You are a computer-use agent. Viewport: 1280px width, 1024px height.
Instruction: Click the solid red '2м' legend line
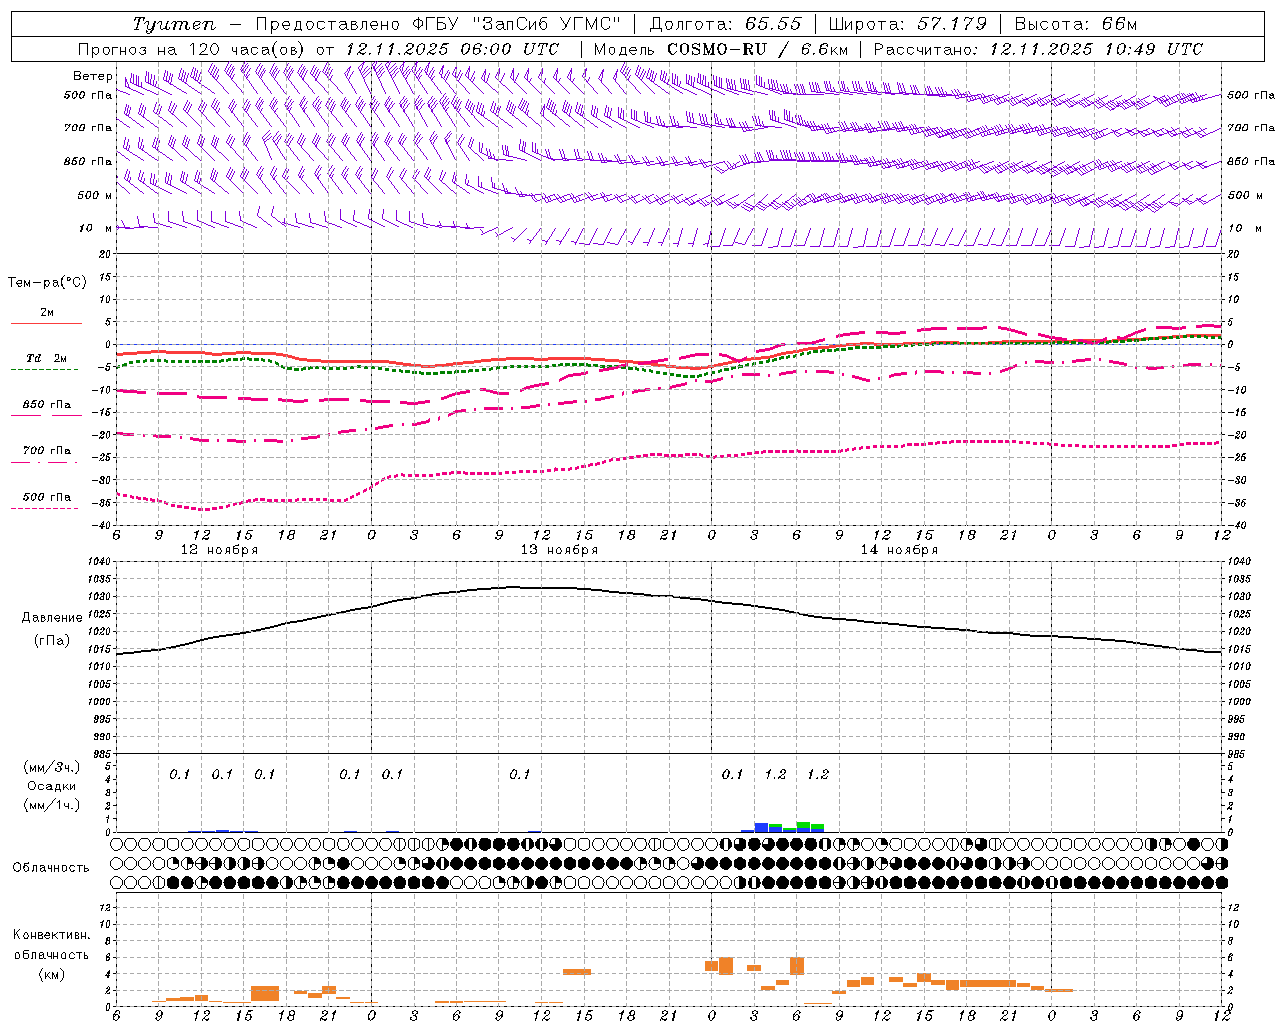click(46, 323)
